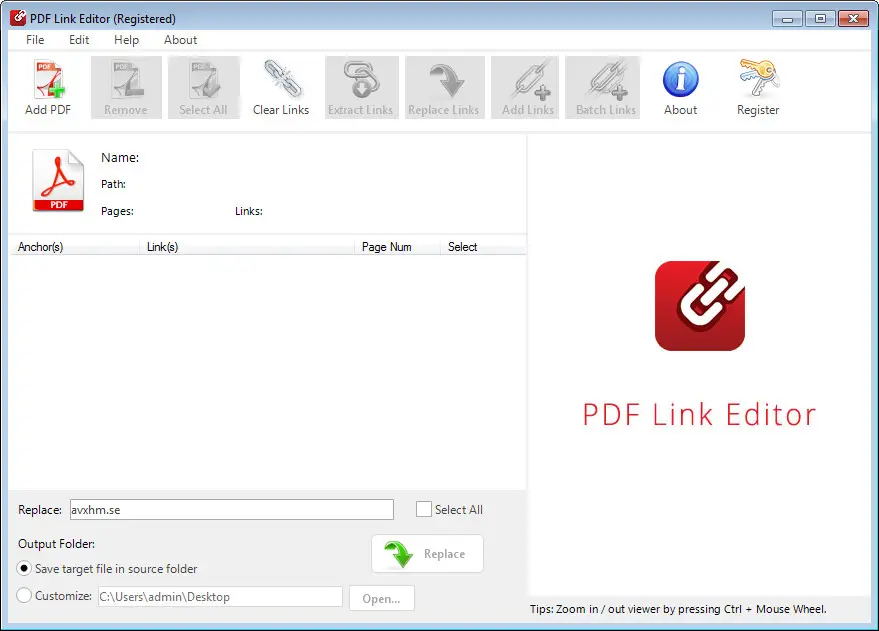The width and height of the screenshot is (879, 631).
Task: Click the 'Output Folder:' label
Action: tap(57, 544)
